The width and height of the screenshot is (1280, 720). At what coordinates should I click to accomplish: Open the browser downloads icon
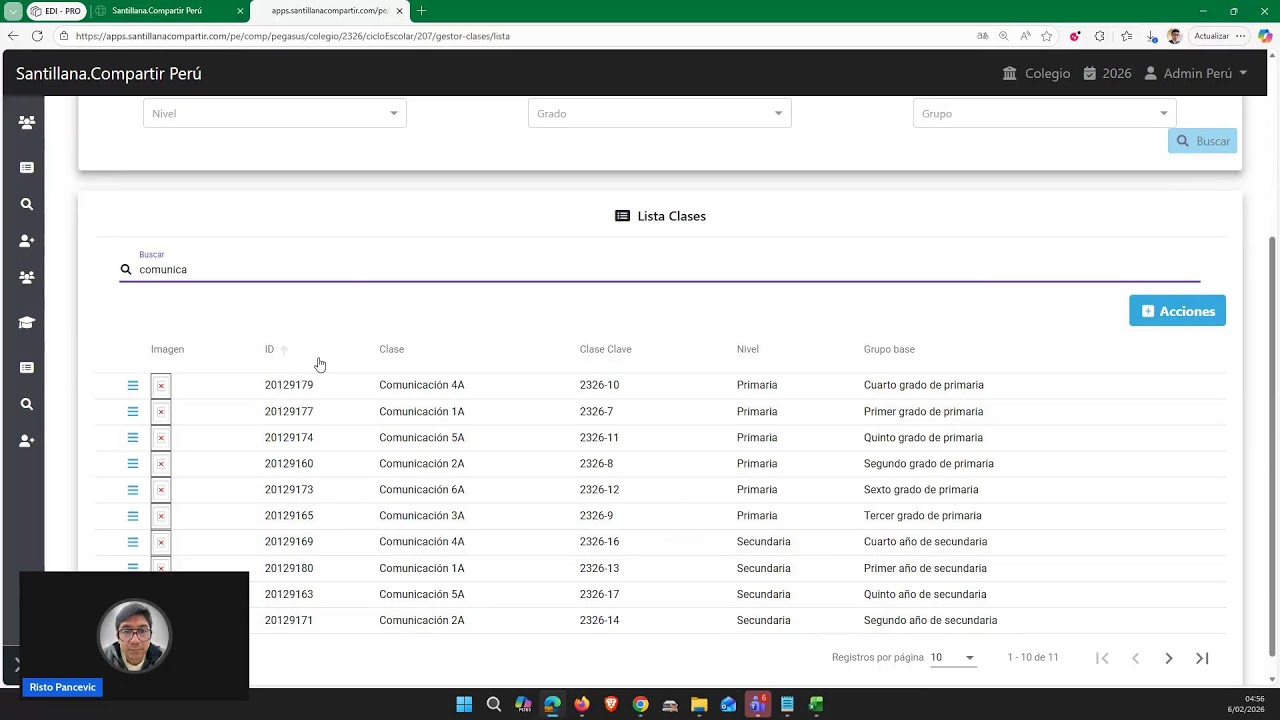tap(1152, 36)
